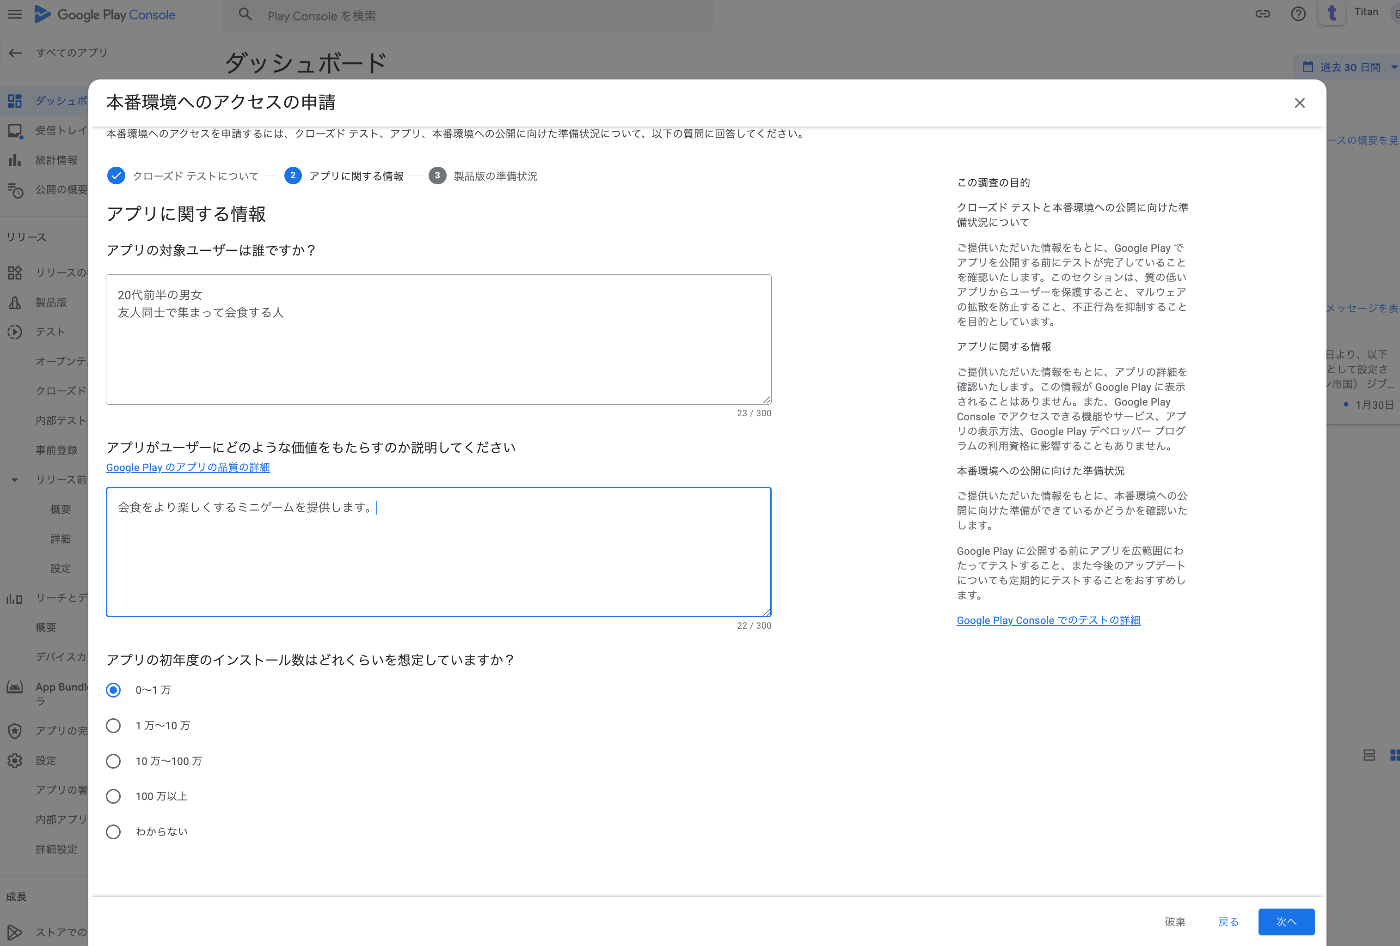Open Google Play のアプリの品質の詳細 link

188,467
